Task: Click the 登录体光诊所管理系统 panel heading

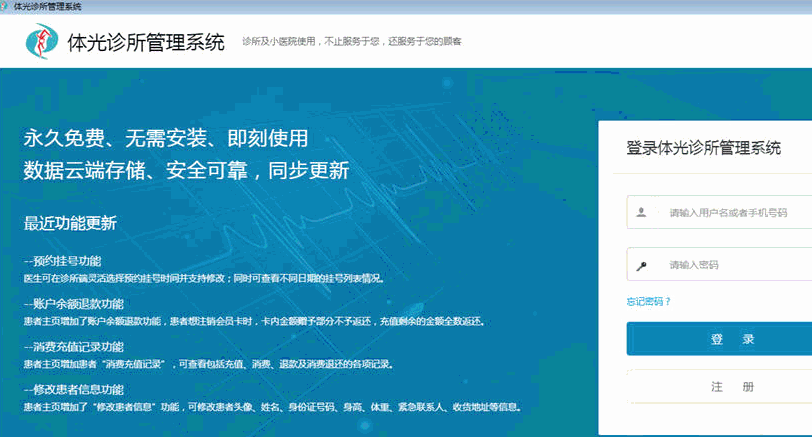Action: pyautogui.click(x=703, y=148)
